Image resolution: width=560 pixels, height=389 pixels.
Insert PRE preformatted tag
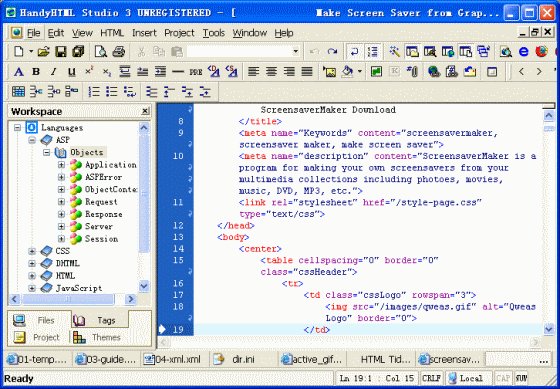[x=196, y=72]
